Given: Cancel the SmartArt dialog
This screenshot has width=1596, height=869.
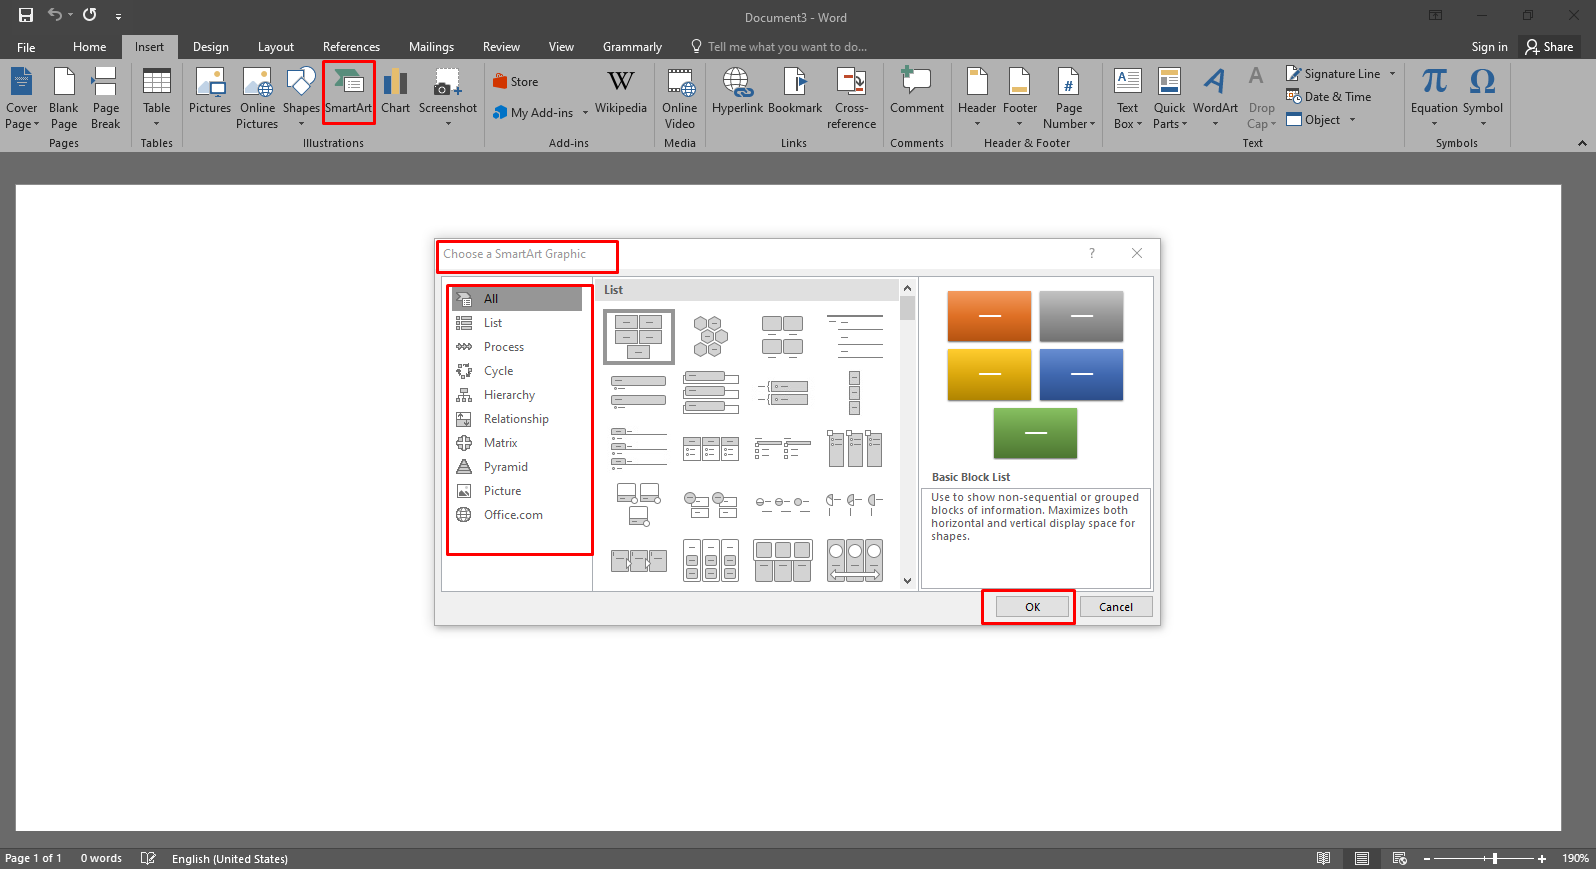Looking at the screenshot, I should point(1116,607).
